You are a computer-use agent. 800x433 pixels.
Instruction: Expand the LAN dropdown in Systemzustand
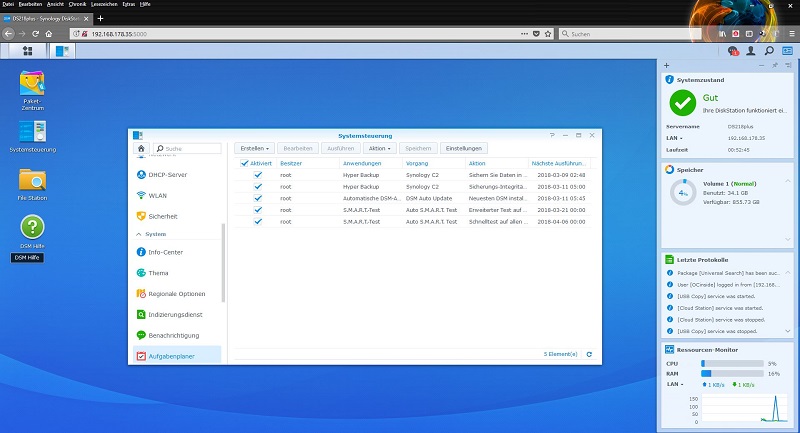681,138
